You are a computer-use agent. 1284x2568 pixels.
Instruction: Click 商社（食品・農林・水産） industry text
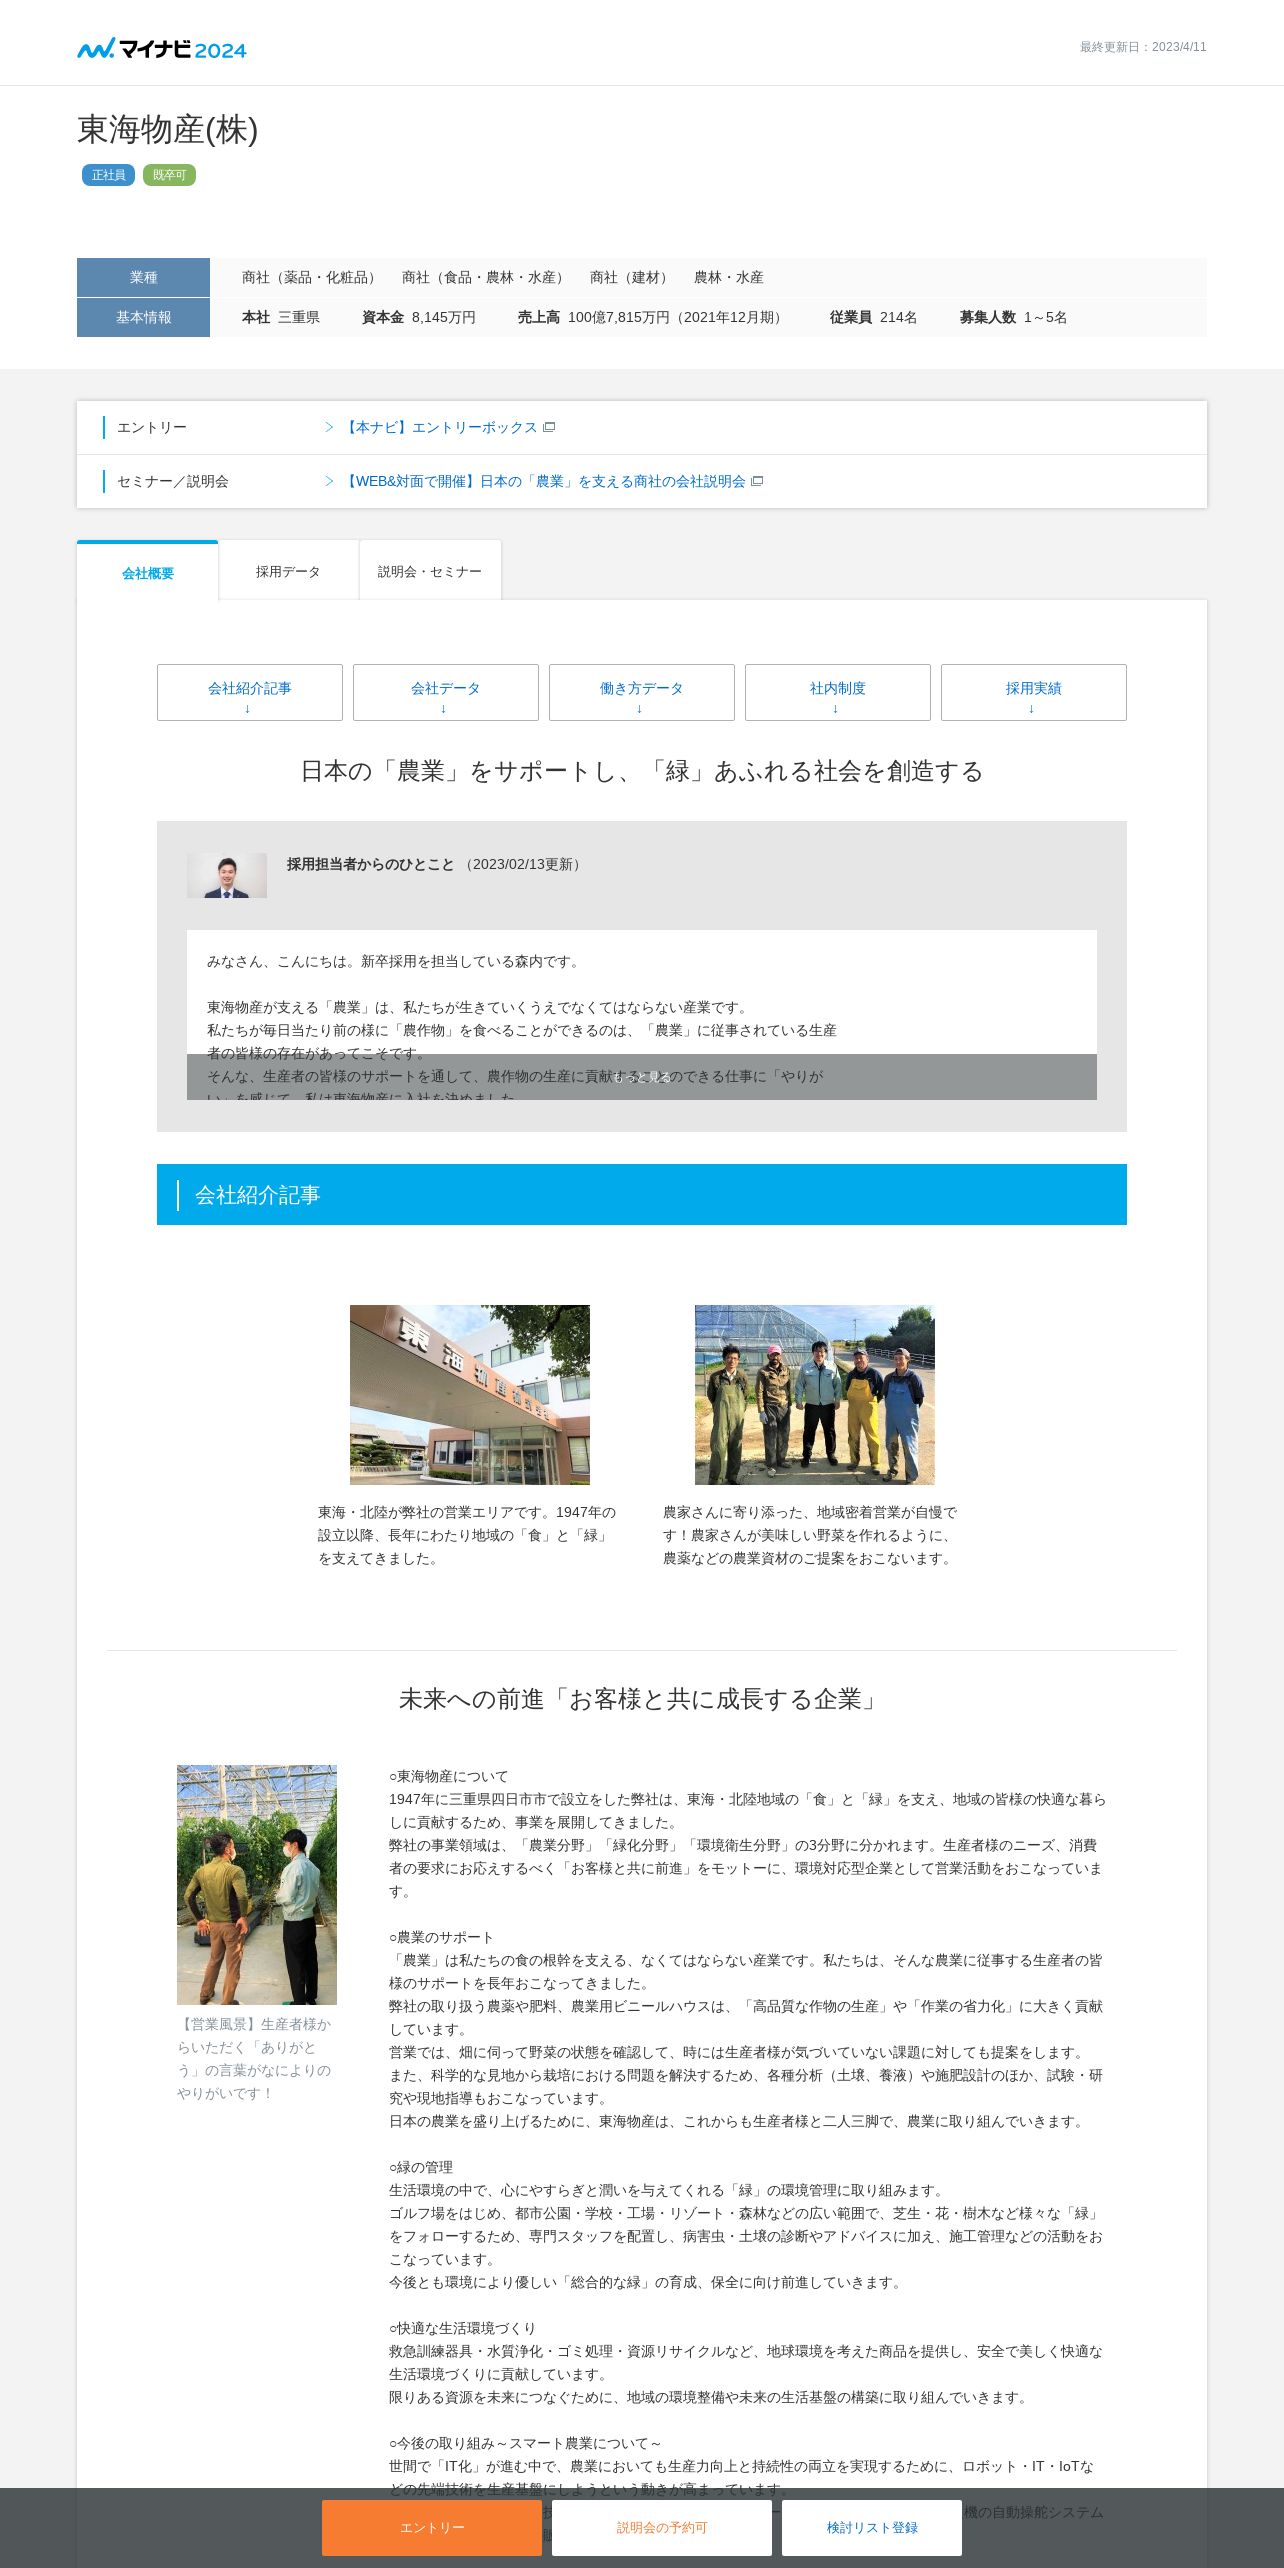(x=486, y=277)
